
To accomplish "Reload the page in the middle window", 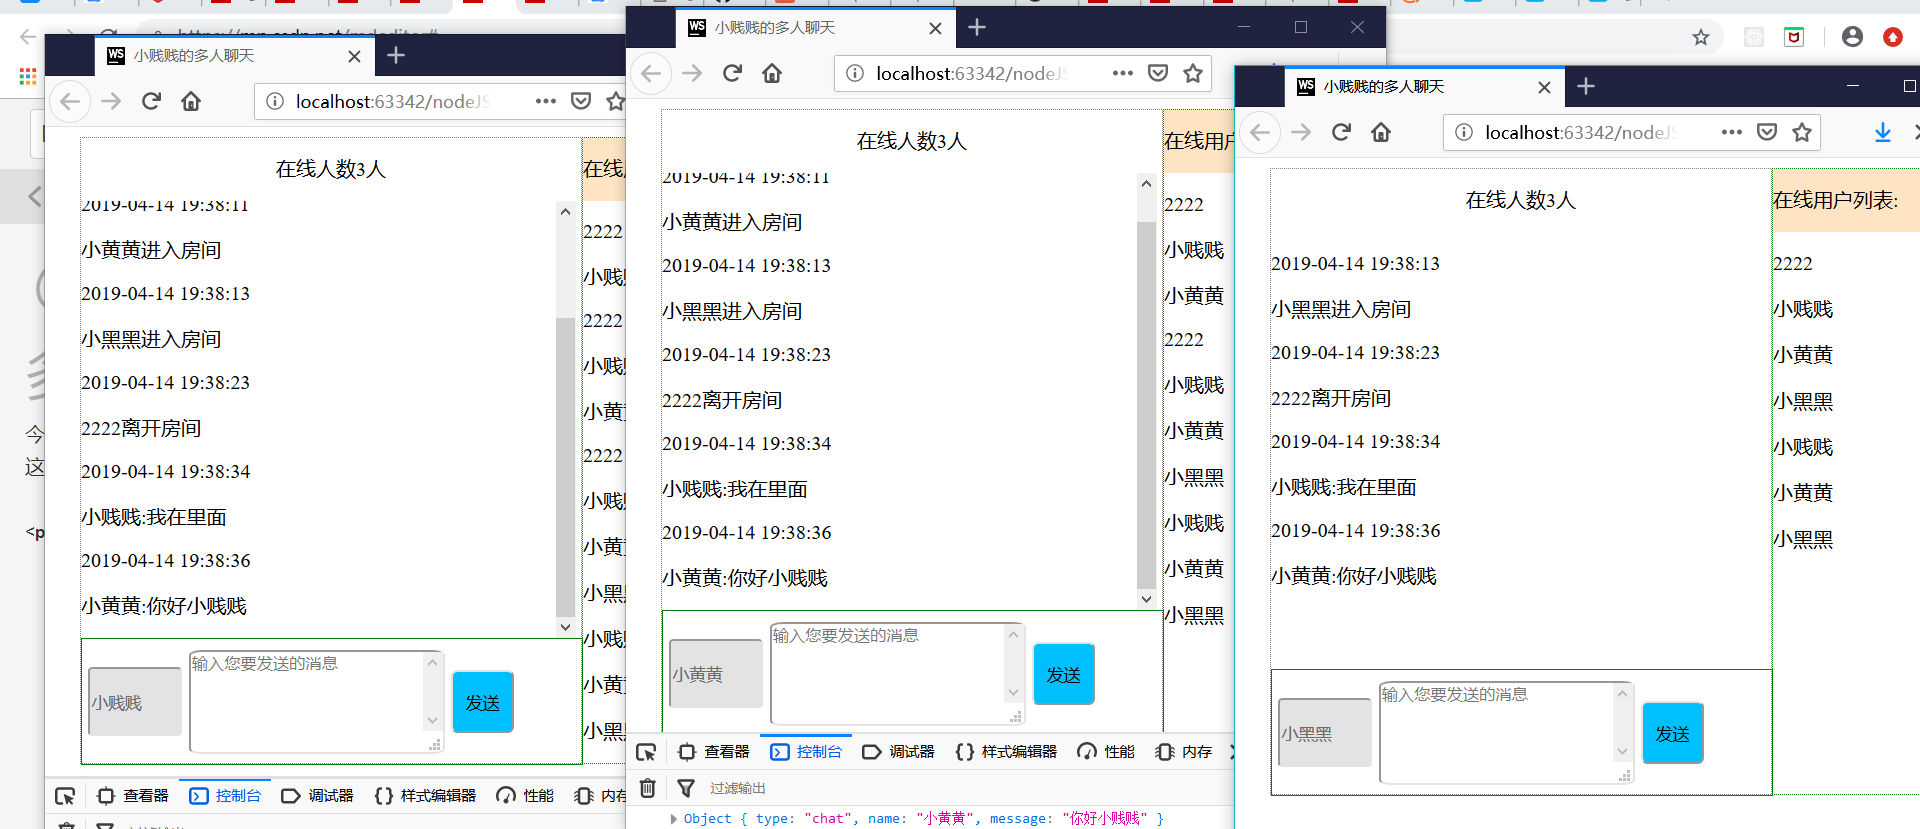I will [x=732, y=73].
